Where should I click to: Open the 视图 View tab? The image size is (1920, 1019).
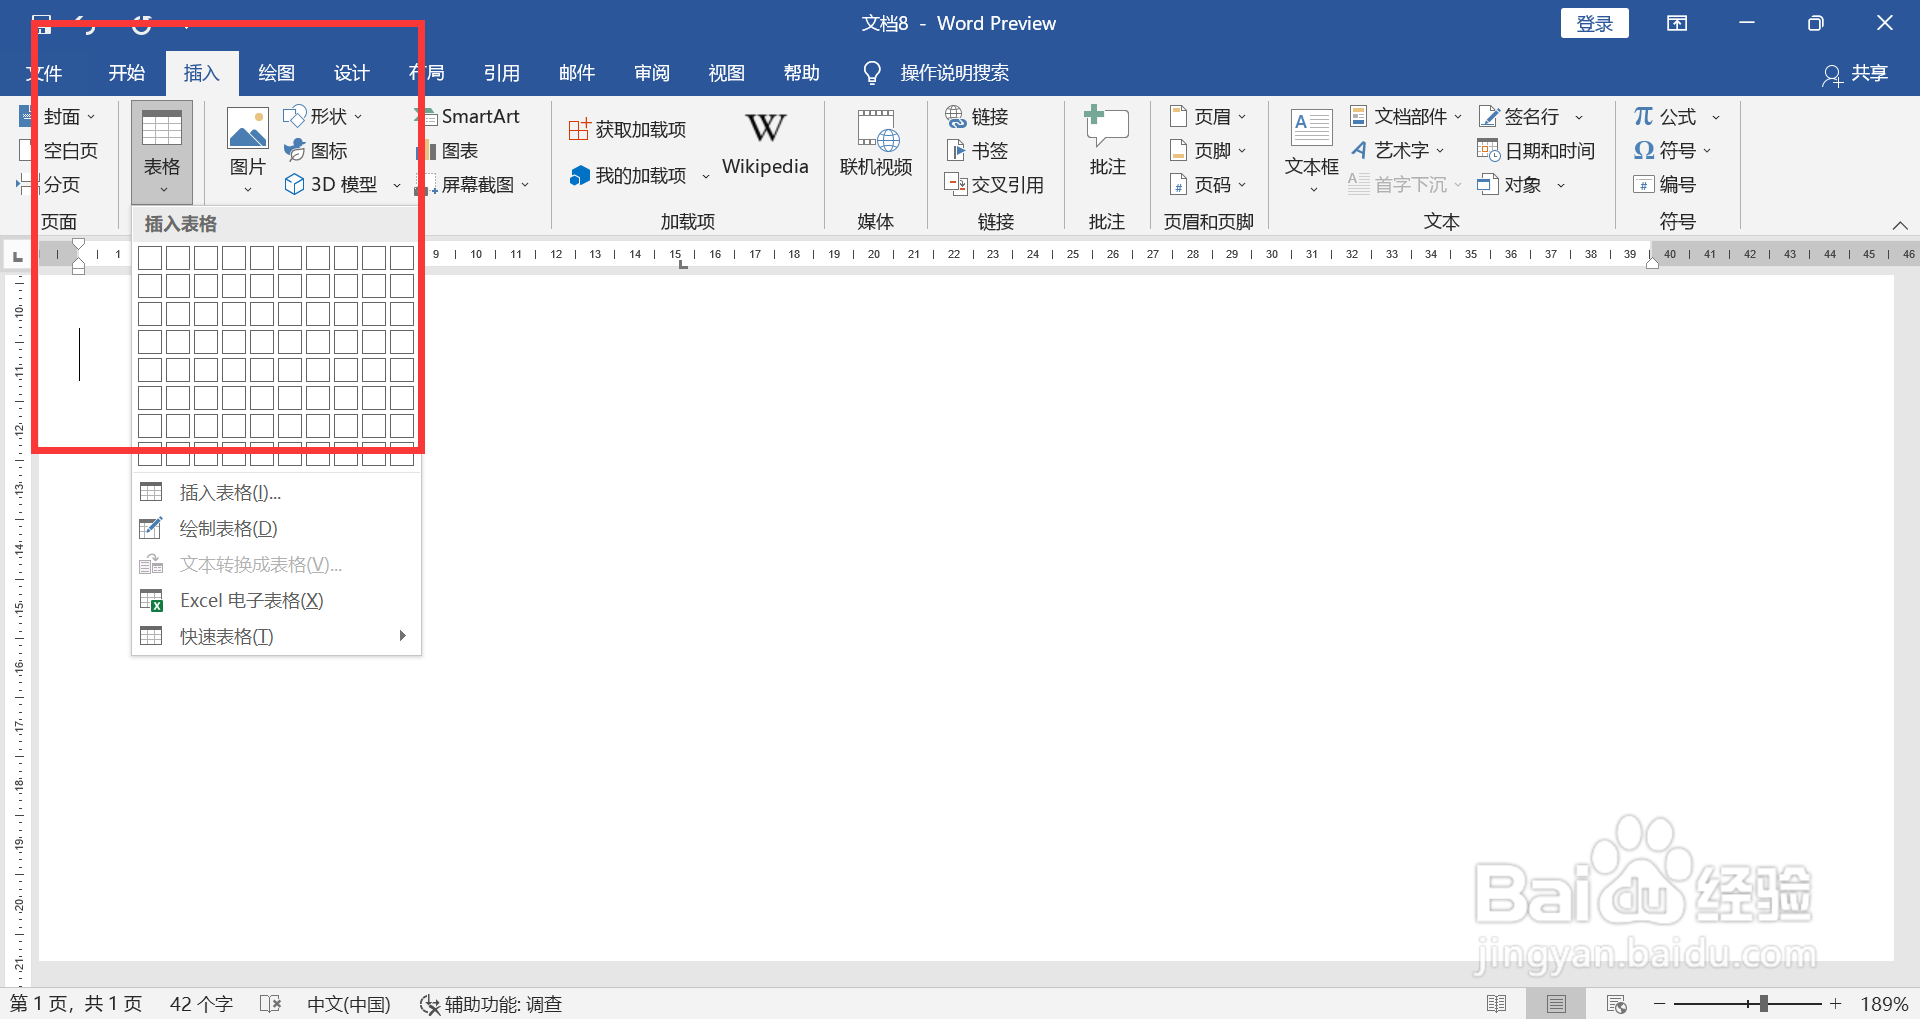[726, 73]
